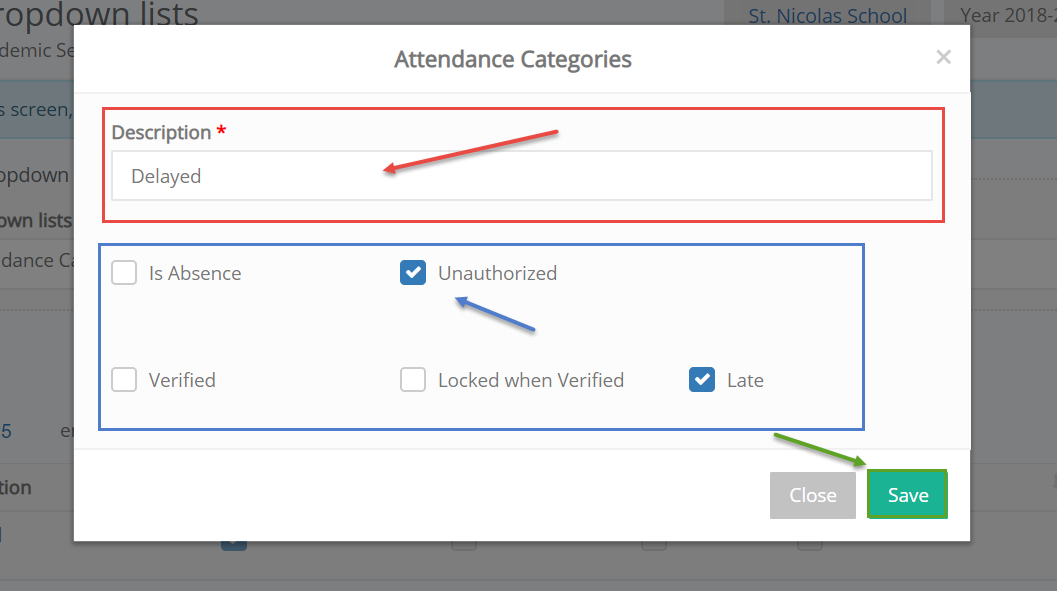Open the St. Nicolas School link
The image size is (1057, 591).
pyautogui.click(x=827, y=15)
